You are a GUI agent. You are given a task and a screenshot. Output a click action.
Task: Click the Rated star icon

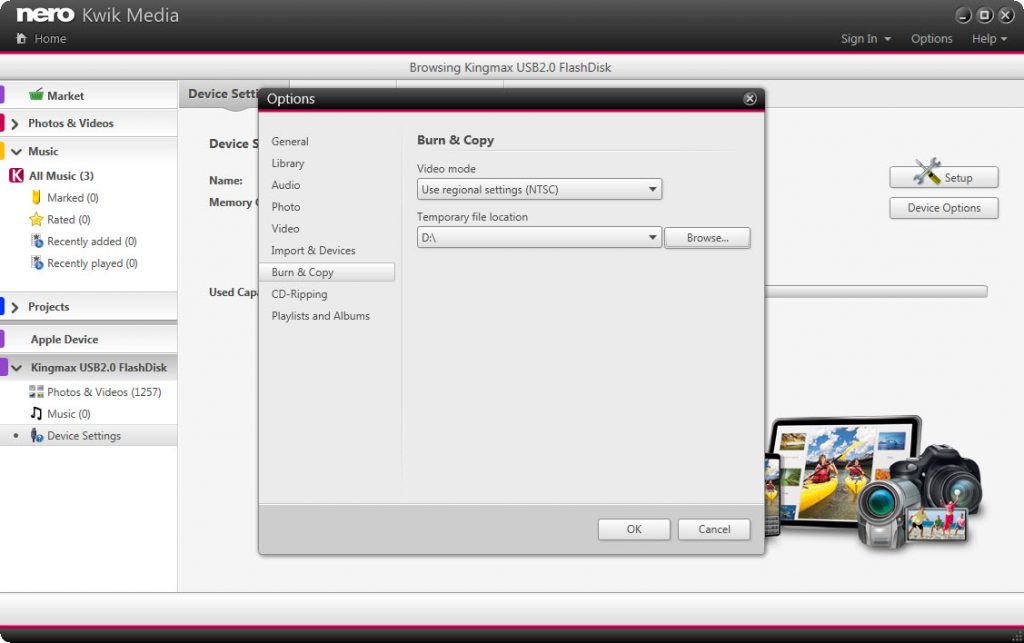tap(36, 219)
